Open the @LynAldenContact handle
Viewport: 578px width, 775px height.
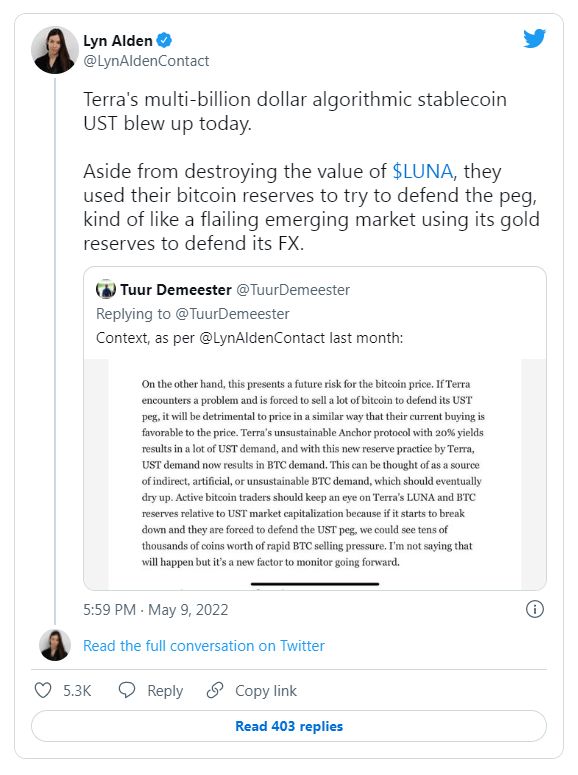pyautogui.click(x=146, y=61)
